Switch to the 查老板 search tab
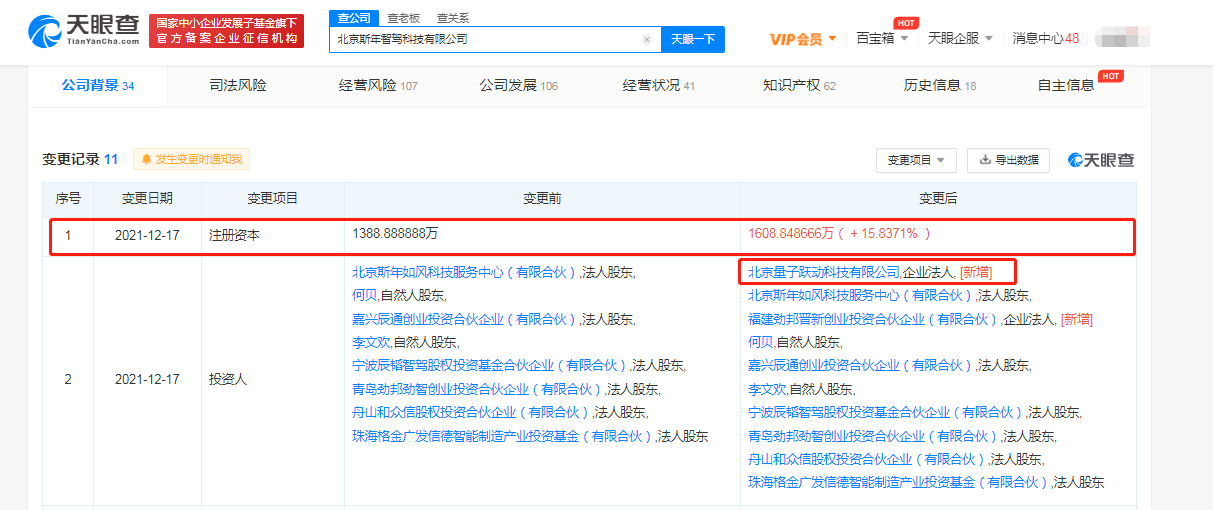 tap(404, 18)
